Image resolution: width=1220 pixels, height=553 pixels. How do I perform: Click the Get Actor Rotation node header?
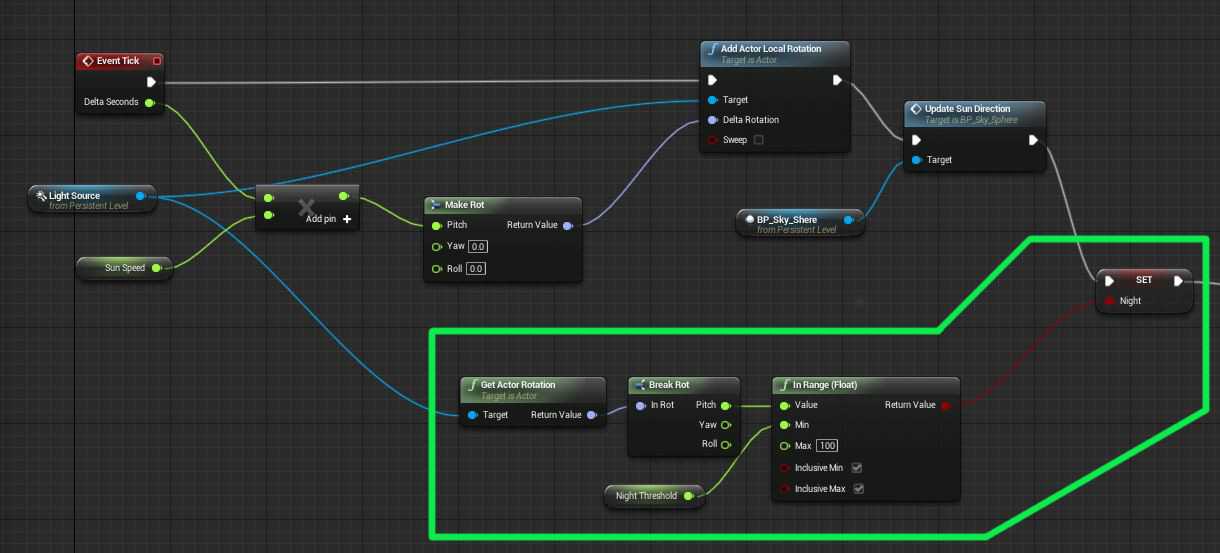(518, 388)
